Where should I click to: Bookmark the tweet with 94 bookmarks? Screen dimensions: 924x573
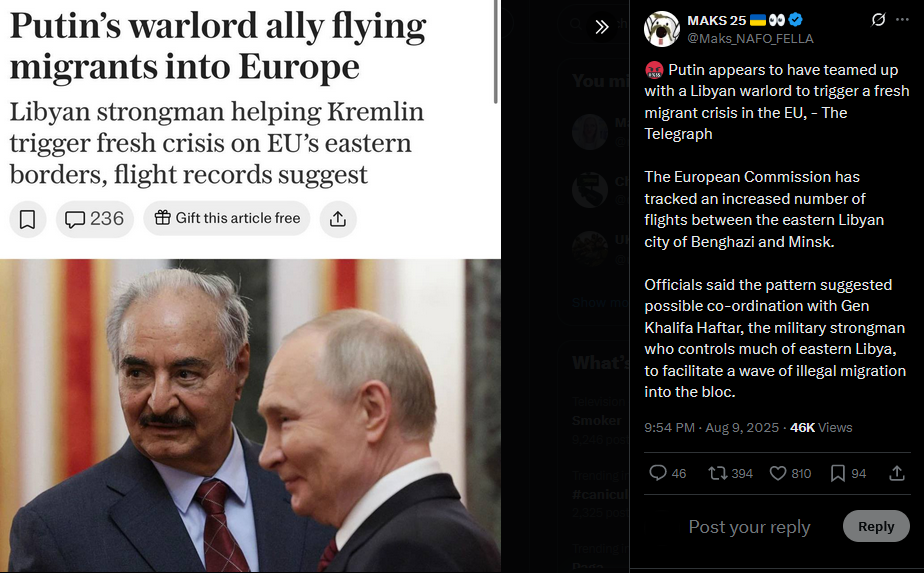(837, 473)
